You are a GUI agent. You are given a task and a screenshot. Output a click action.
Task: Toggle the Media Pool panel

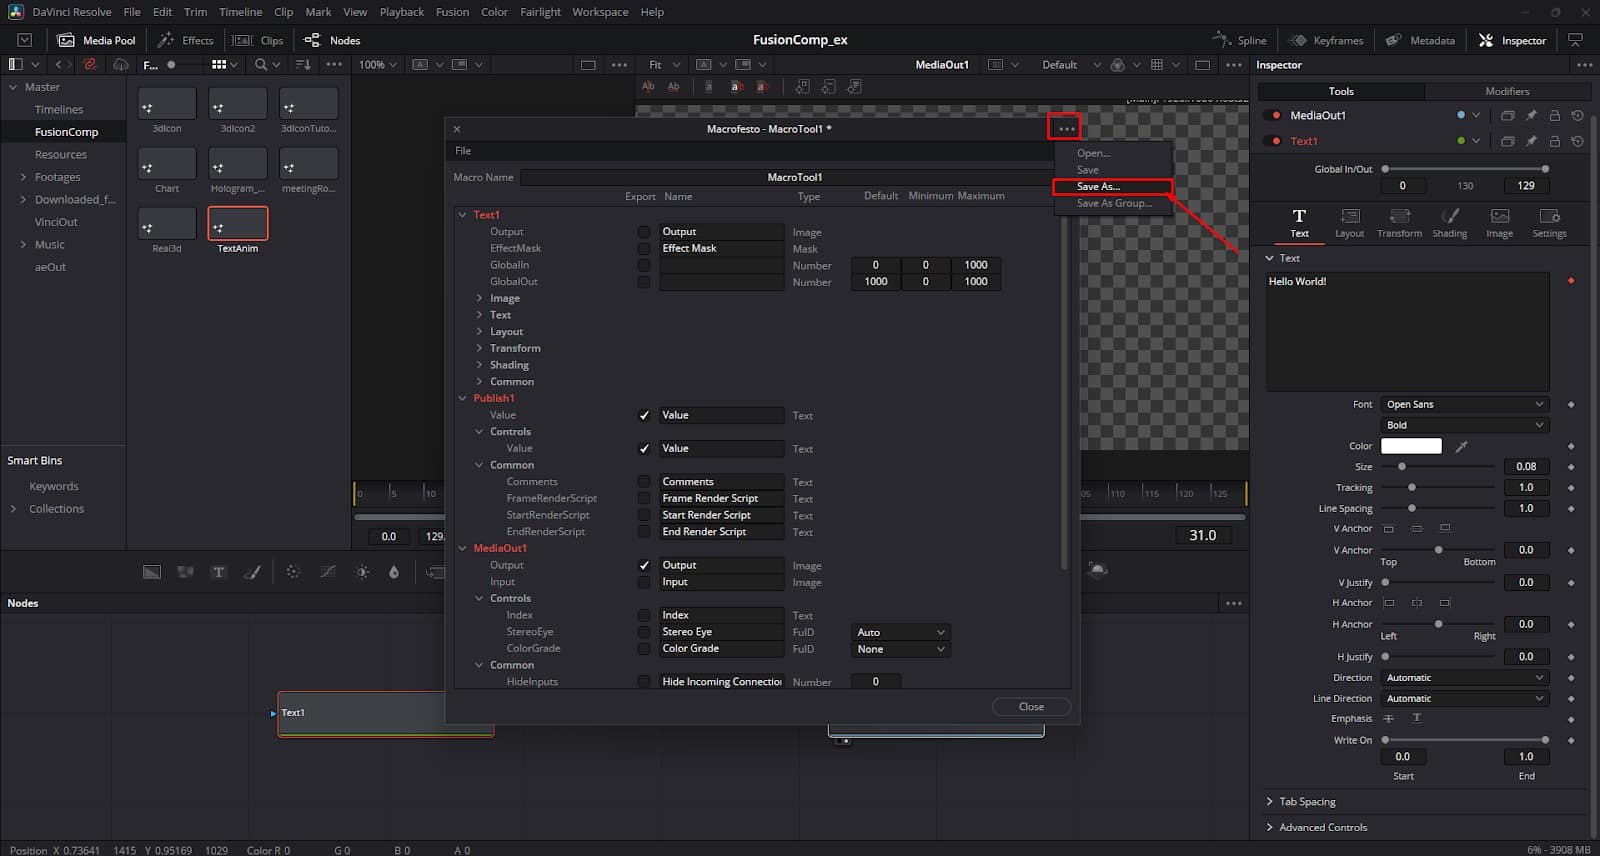click(96, 40)
